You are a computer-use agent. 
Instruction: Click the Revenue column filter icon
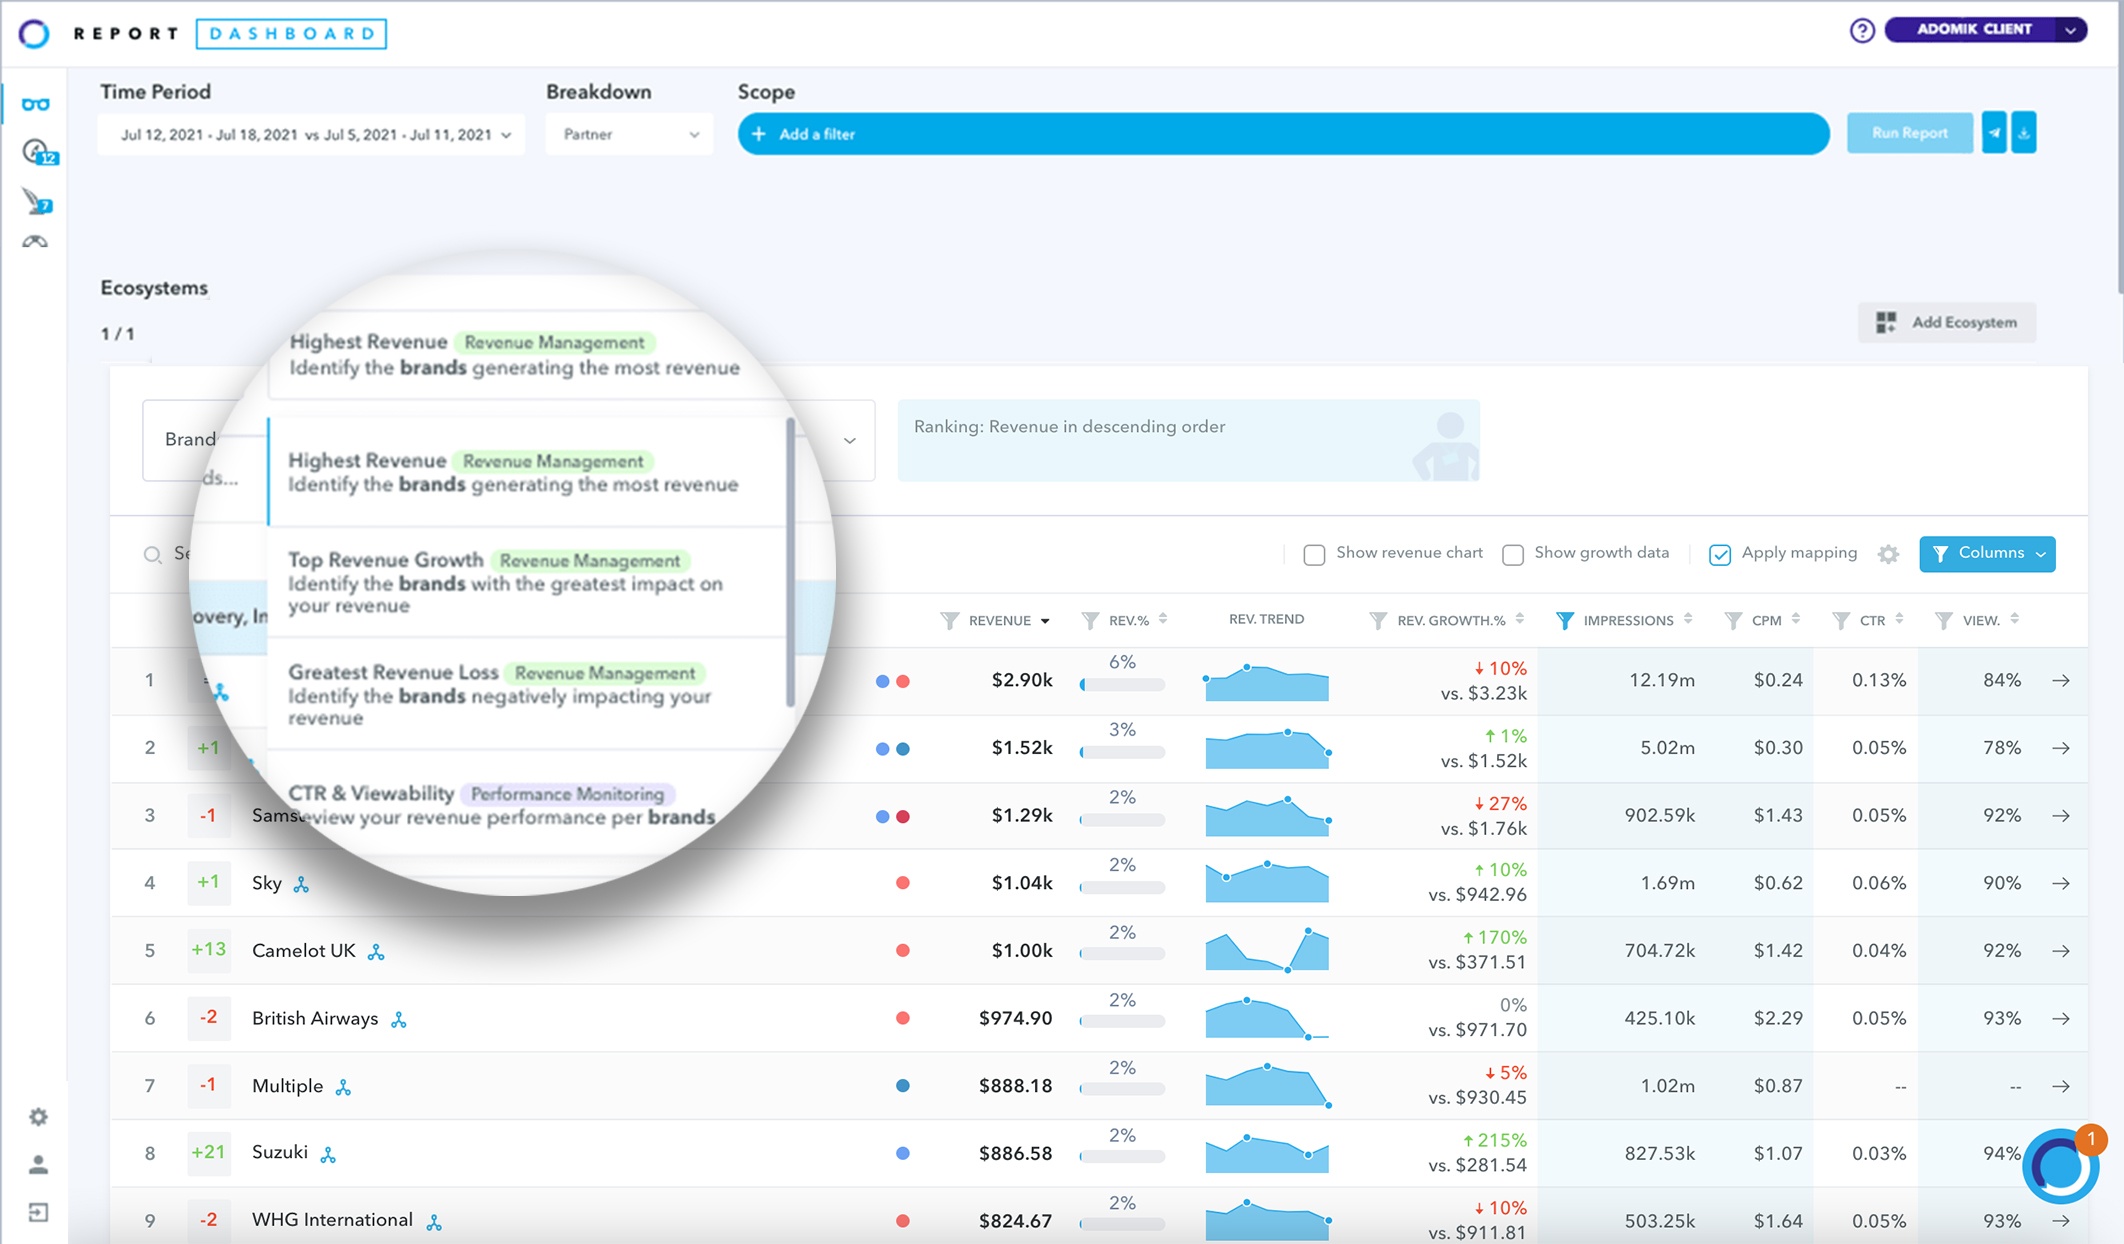[x=949, y=621]
